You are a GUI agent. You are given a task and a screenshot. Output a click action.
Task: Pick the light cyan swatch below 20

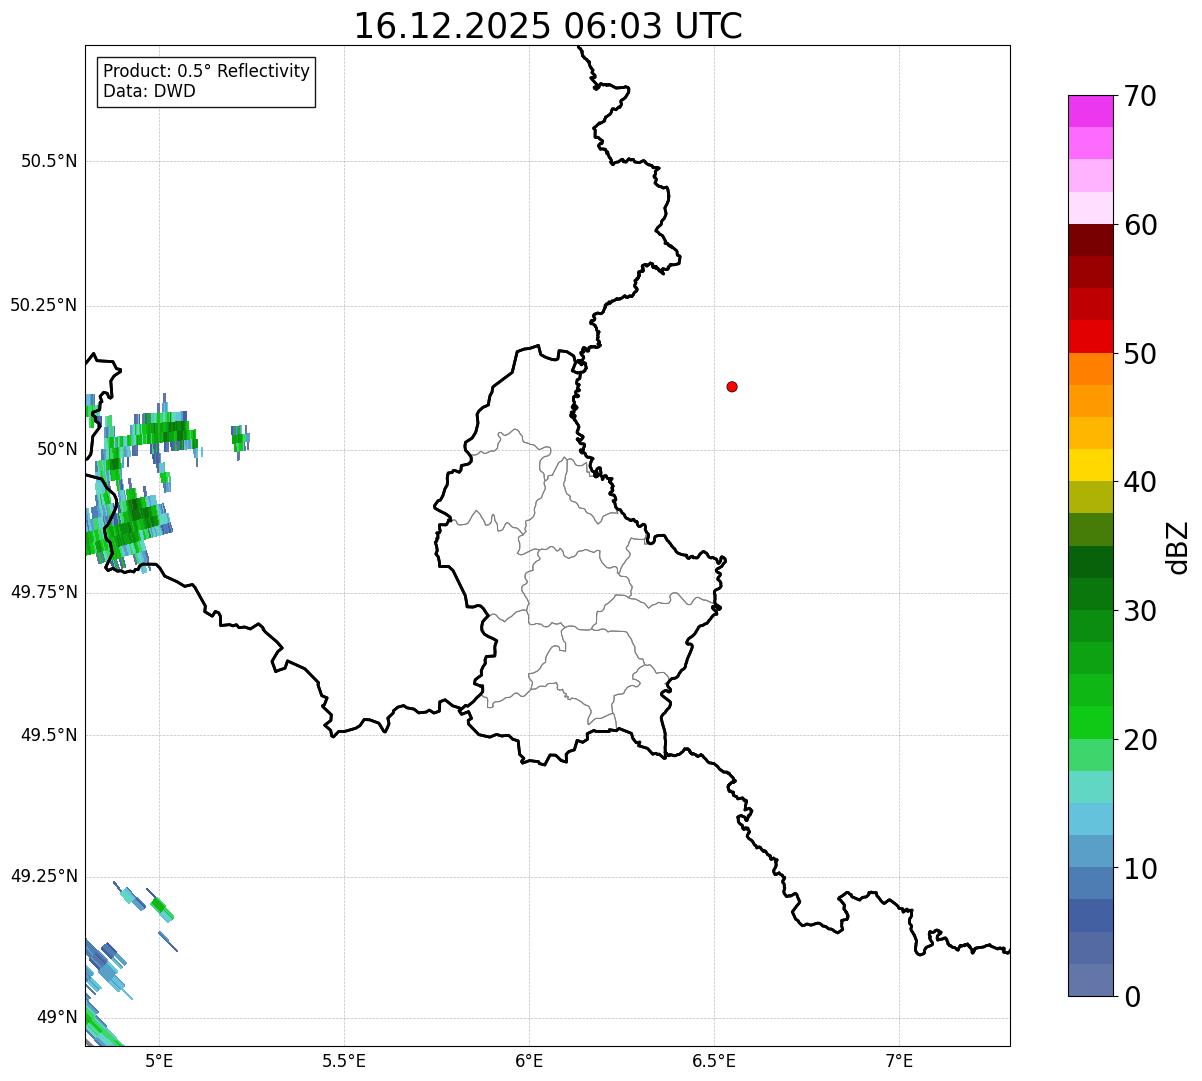[1090, 787]
